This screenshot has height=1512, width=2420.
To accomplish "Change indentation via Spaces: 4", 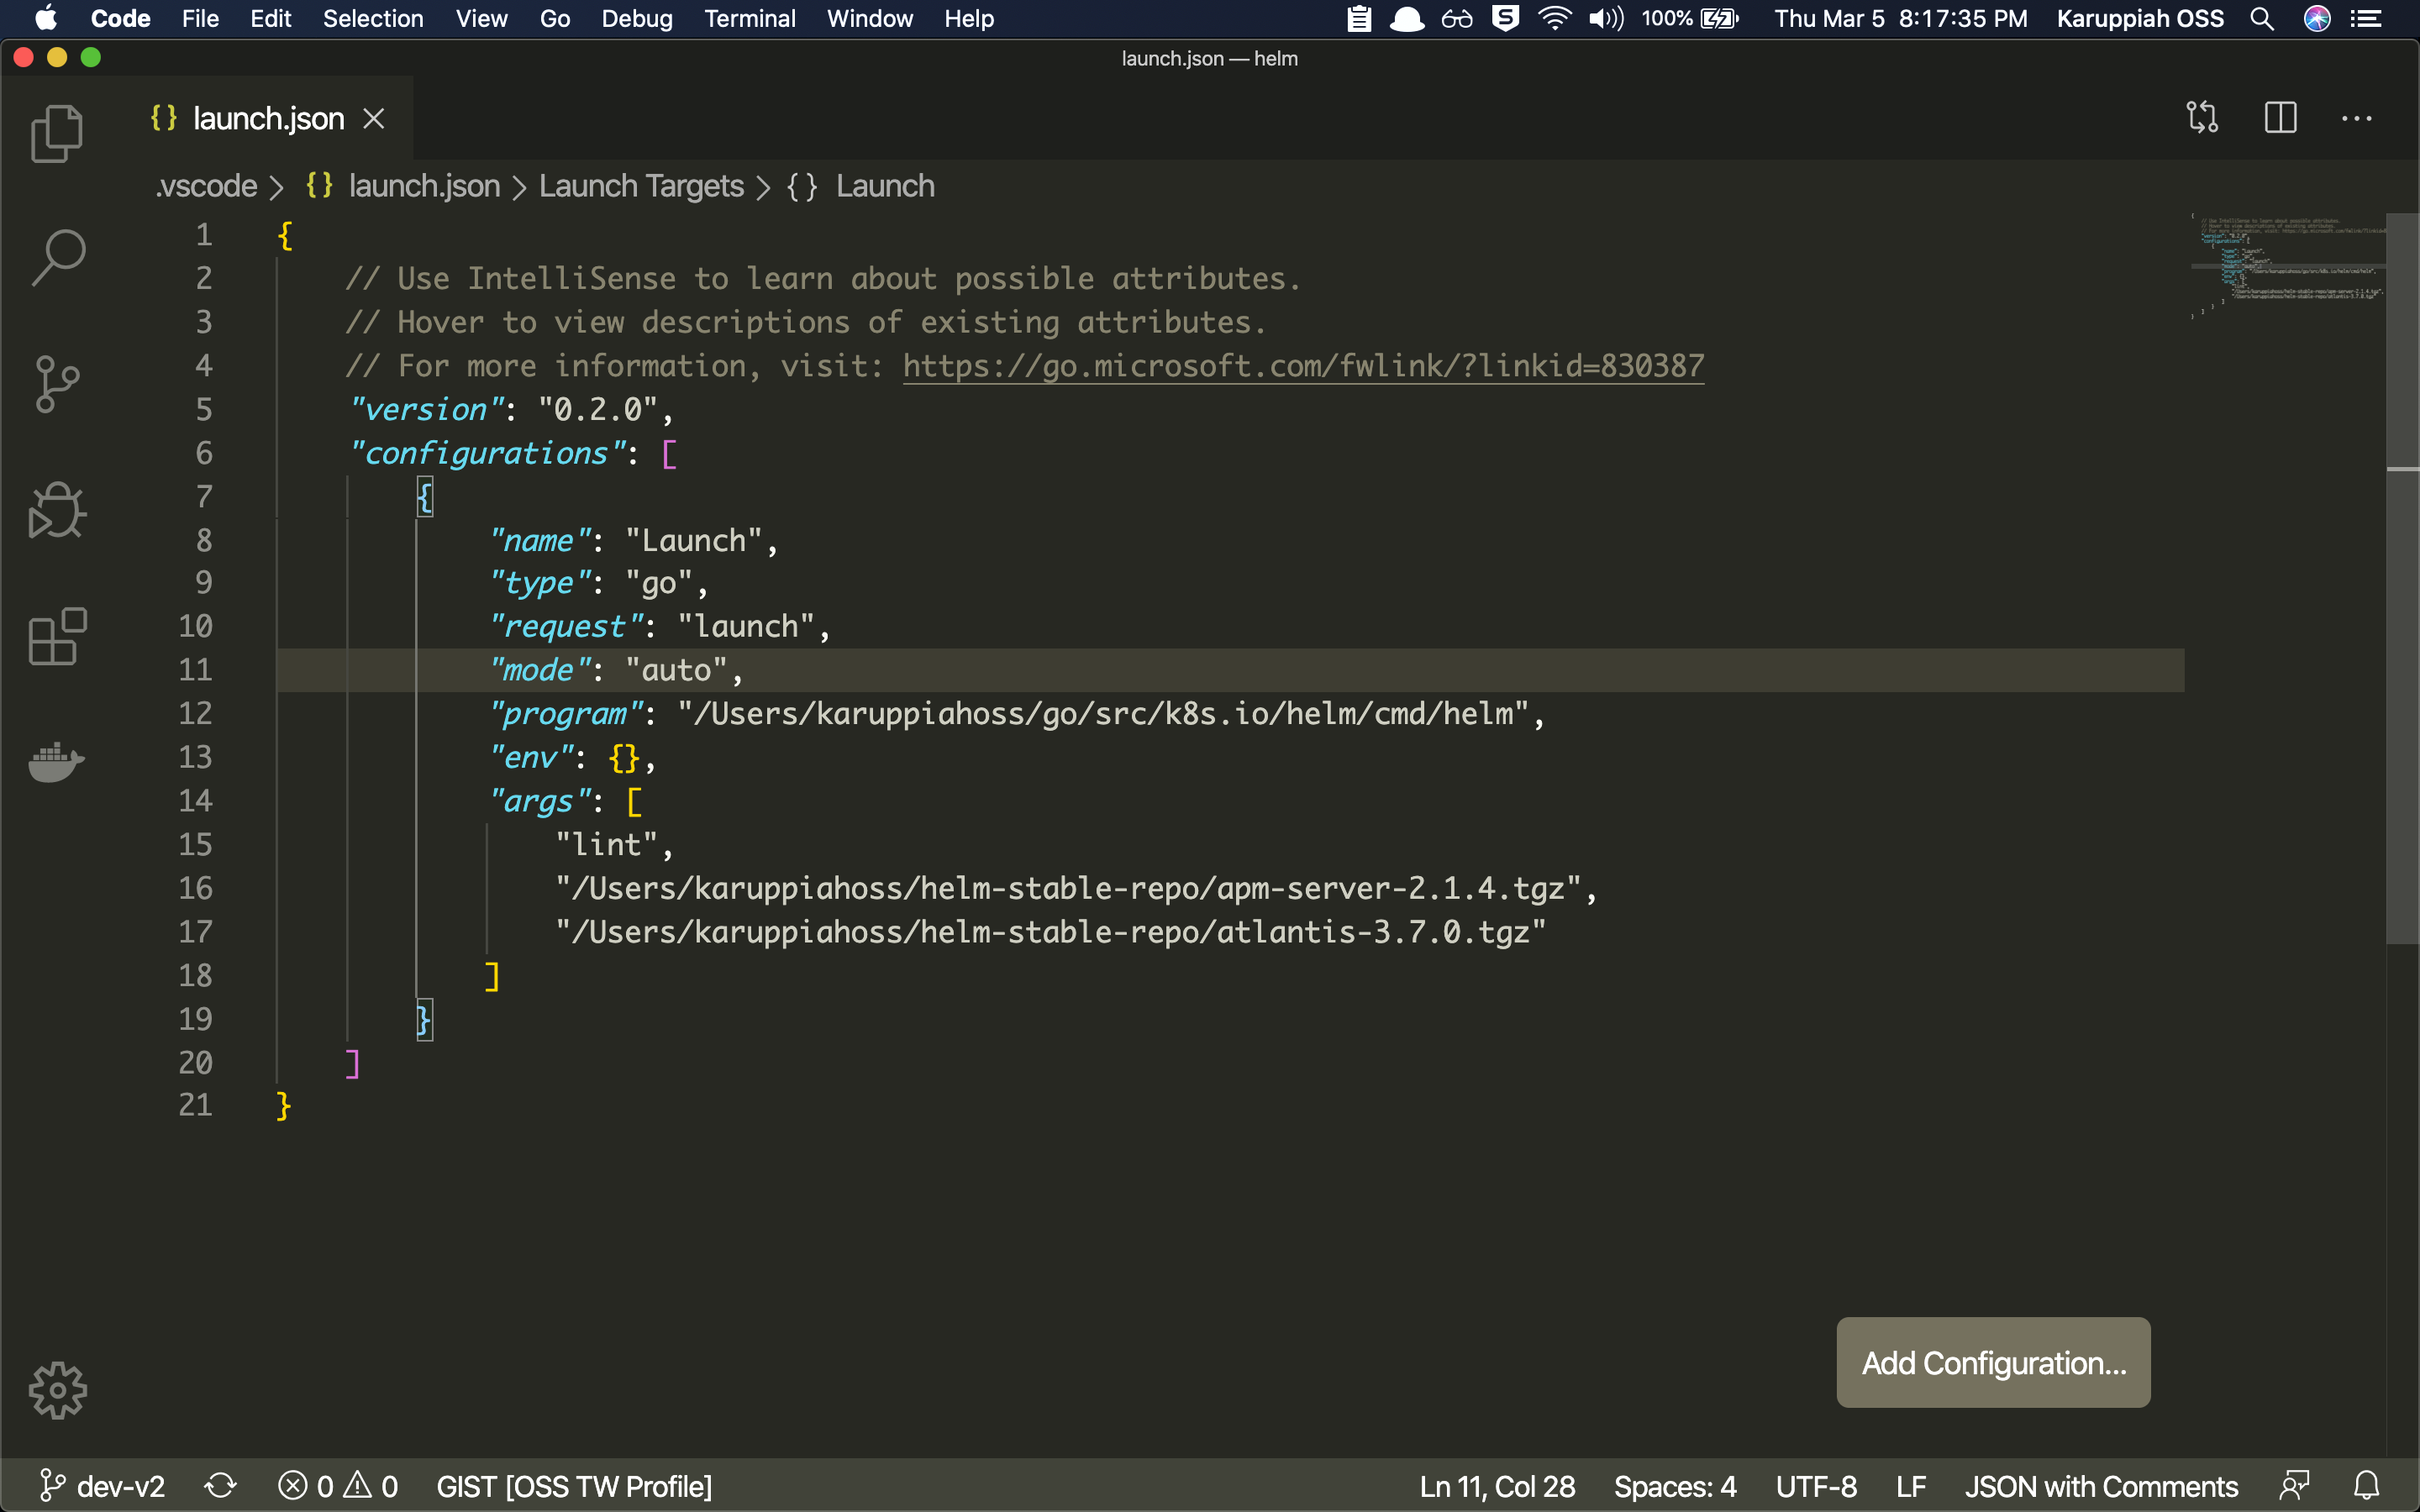I will pyautogui.click(x=1675, y=1486).
